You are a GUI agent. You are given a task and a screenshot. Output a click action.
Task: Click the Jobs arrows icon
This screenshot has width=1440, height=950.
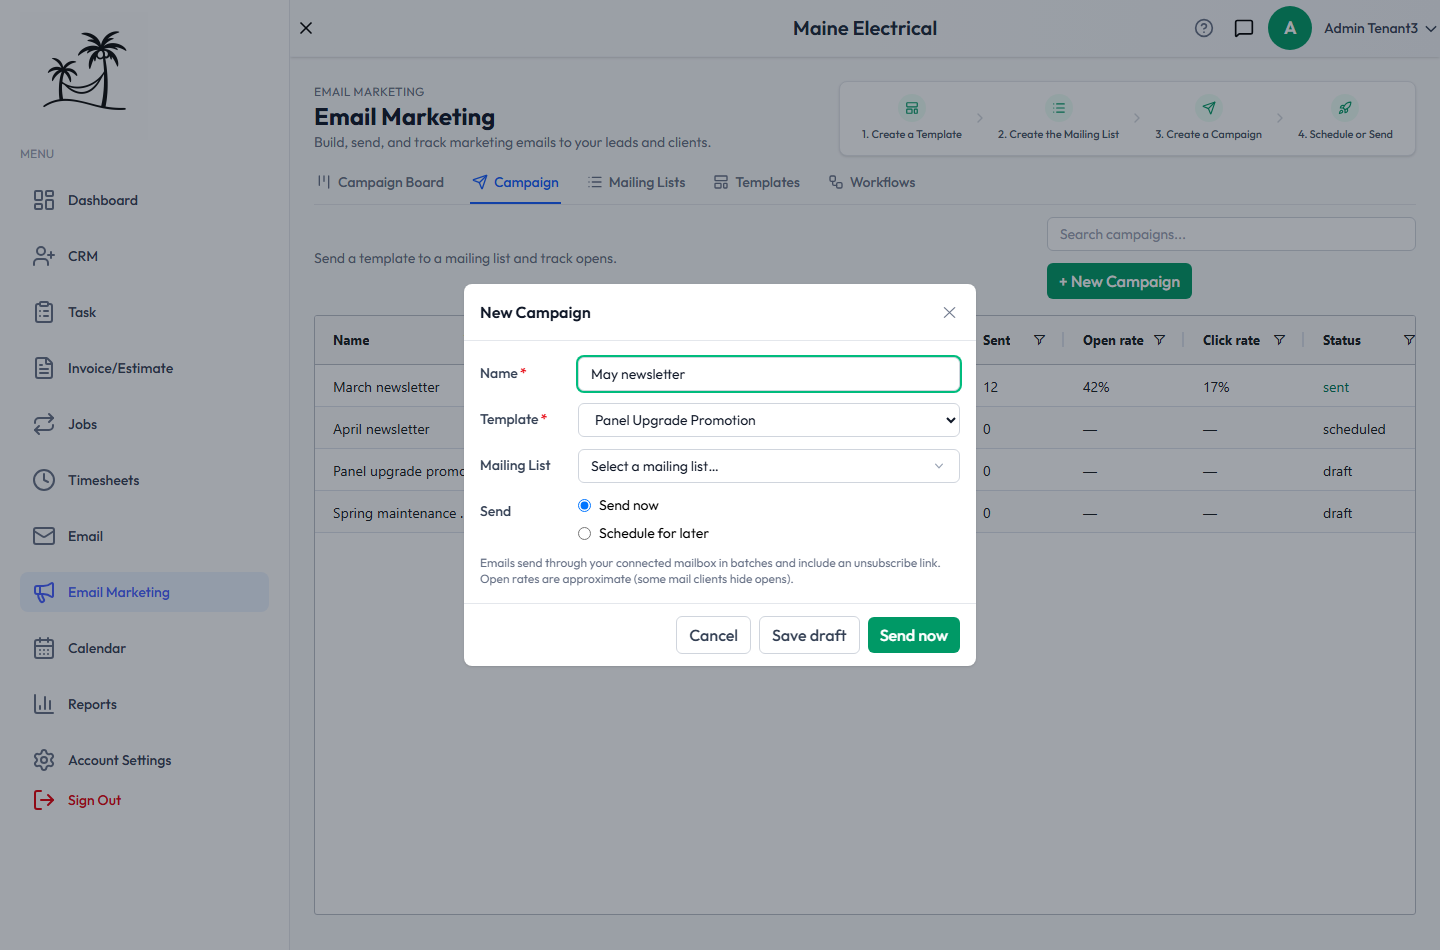pyautogui.click(x=44, y=424)
